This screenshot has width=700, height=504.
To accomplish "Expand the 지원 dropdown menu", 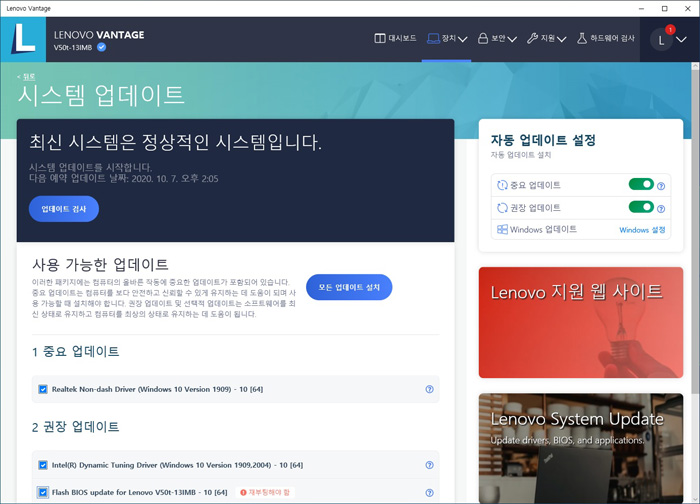I will point(546,39).
